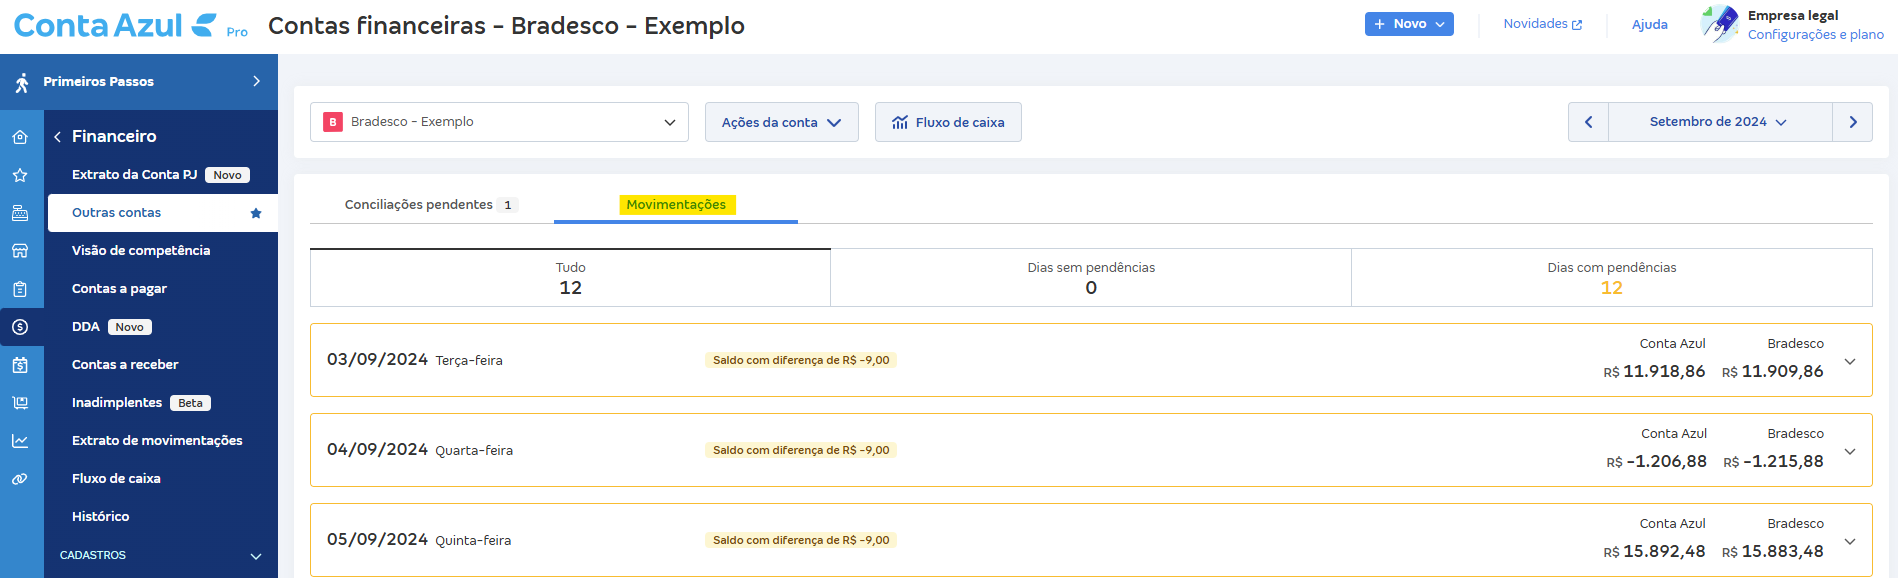Open the cash register icon in the sidebar

[x=20, y=213]
